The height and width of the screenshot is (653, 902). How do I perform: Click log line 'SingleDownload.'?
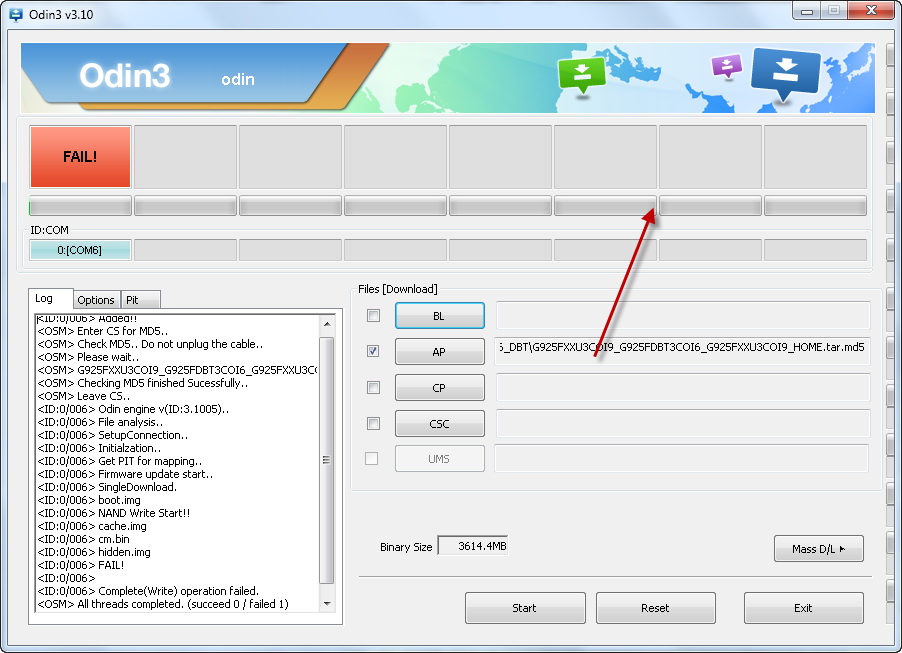[107, 487]
